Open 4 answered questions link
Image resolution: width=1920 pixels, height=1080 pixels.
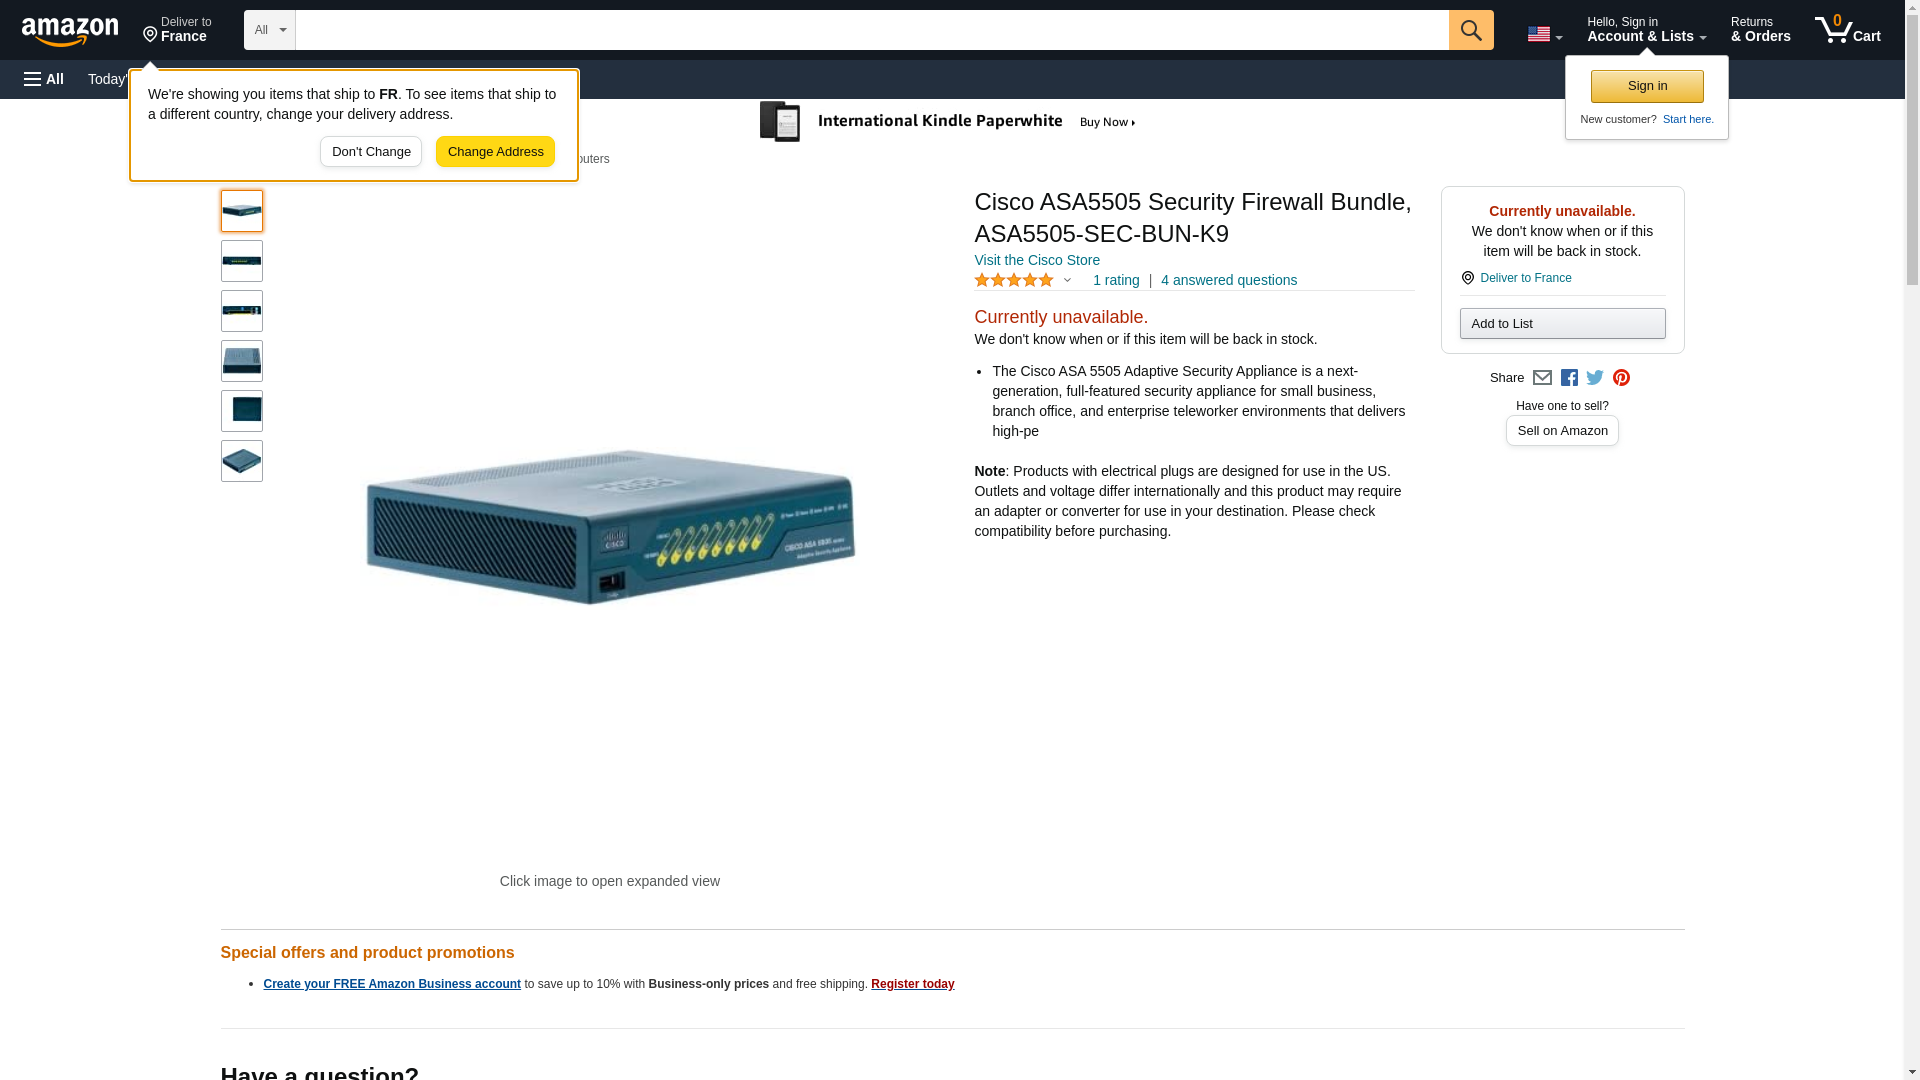pos(1228,280)
